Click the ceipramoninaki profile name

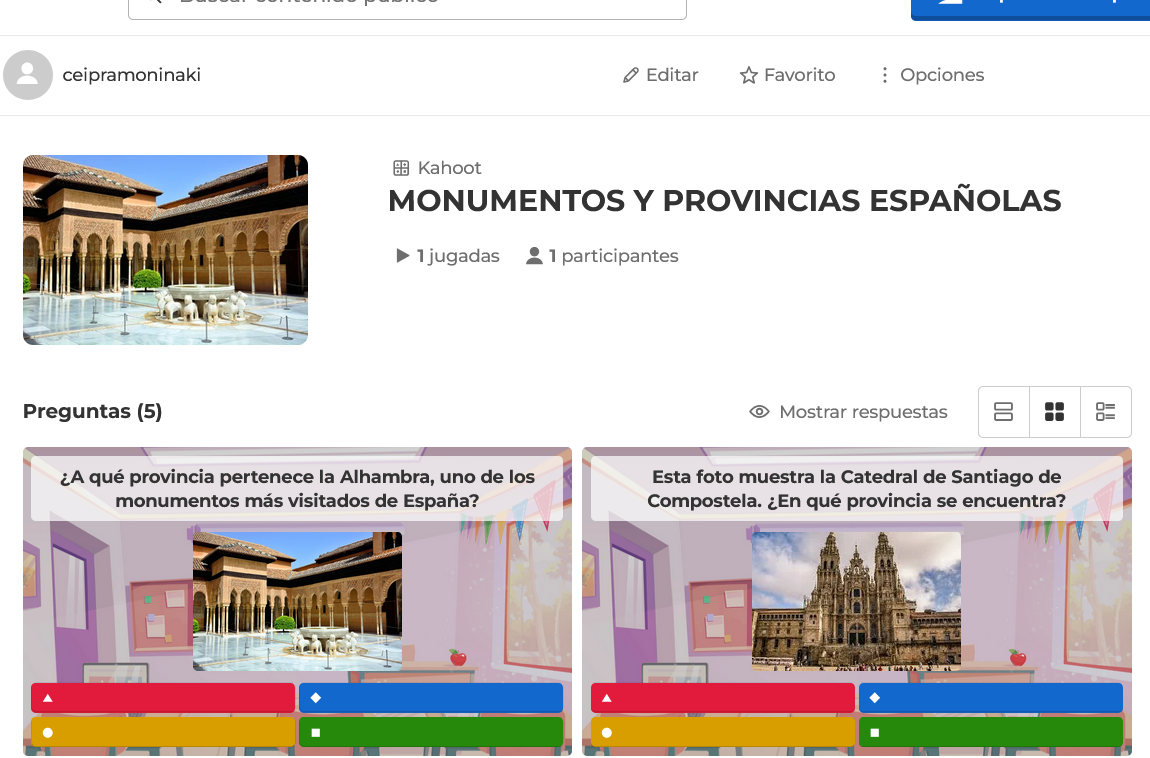131,74
